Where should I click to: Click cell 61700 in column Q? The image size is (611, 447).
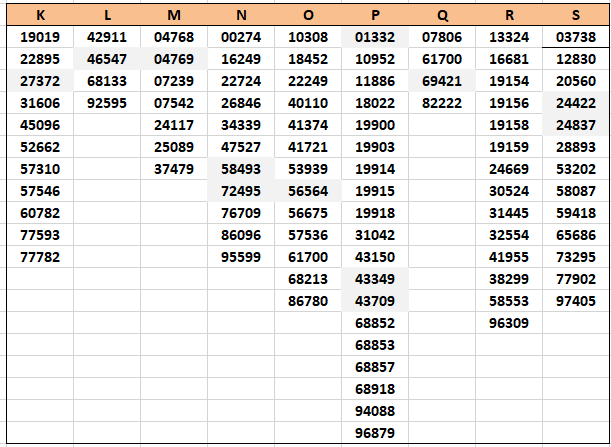442,59
